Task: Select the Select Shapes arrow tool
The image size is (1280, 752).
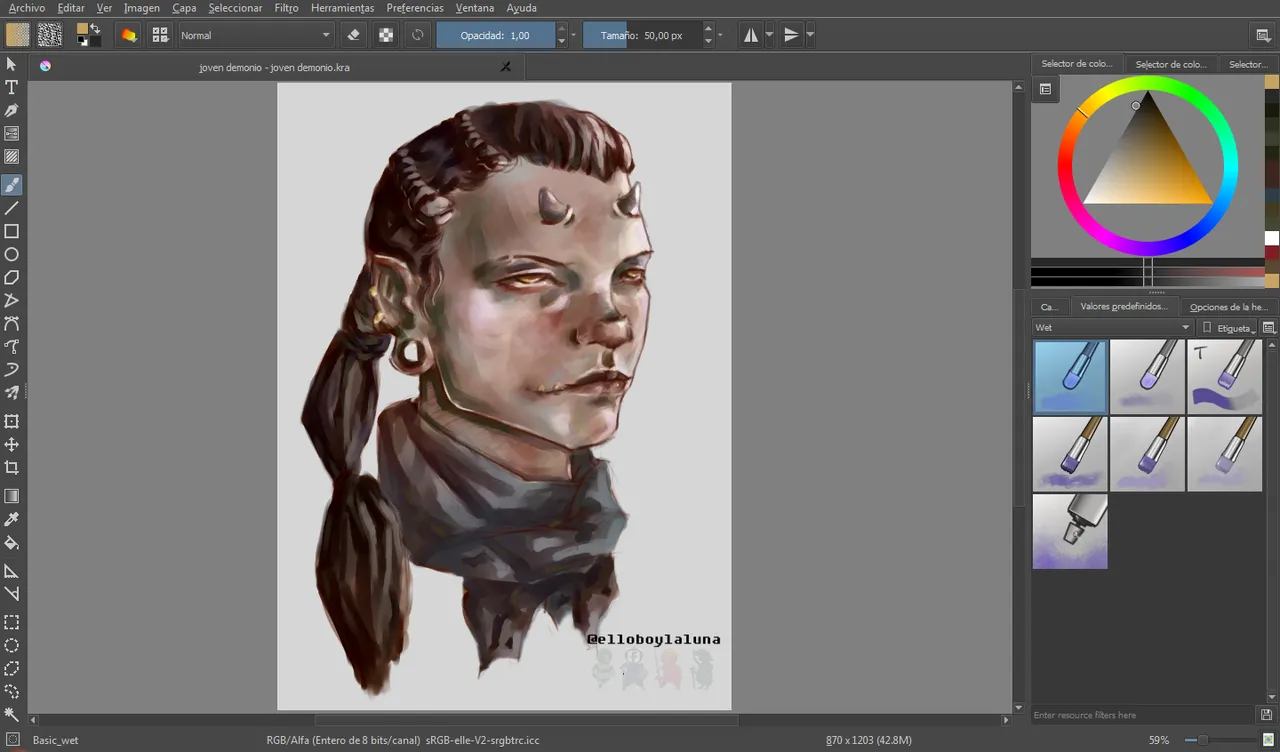Action: [12, 64]
